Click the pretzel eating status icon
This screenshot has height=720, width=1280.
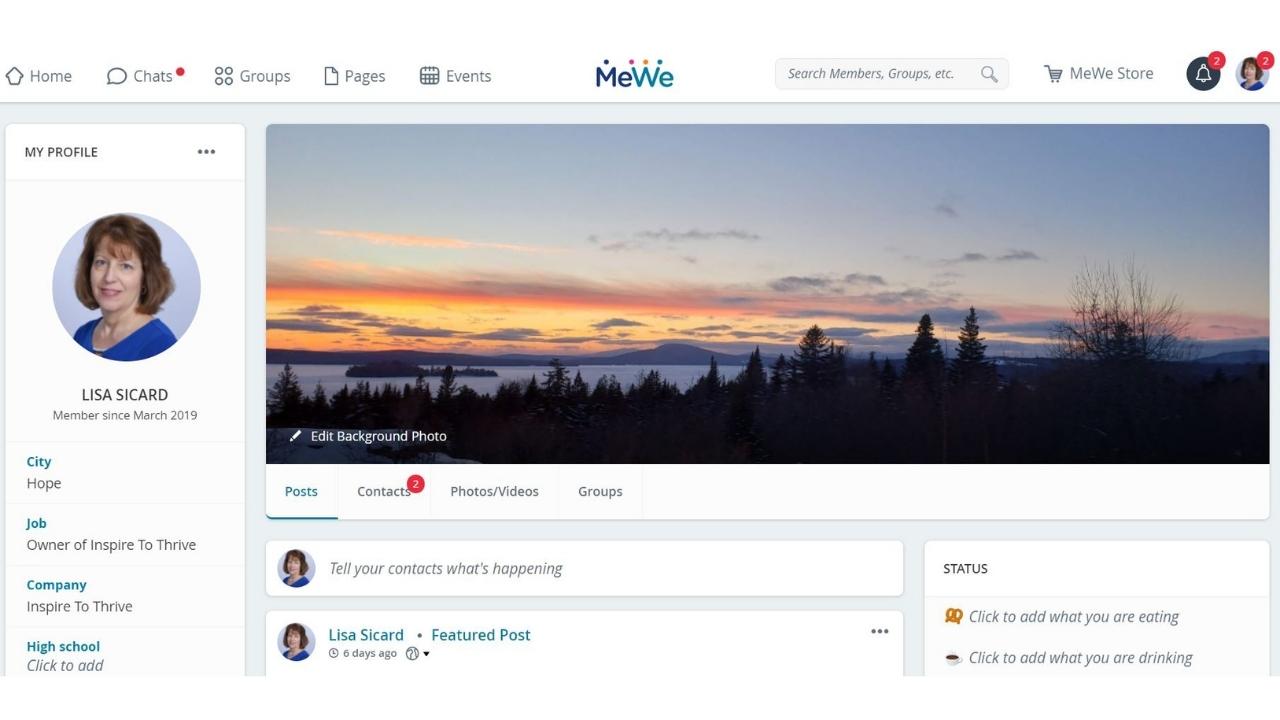(953, 616)
